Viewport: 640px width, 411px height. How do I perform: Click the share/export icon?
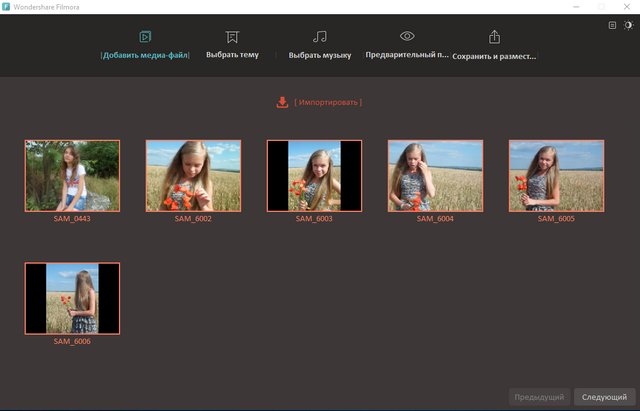pyautogui.click(x=494, y=37)
